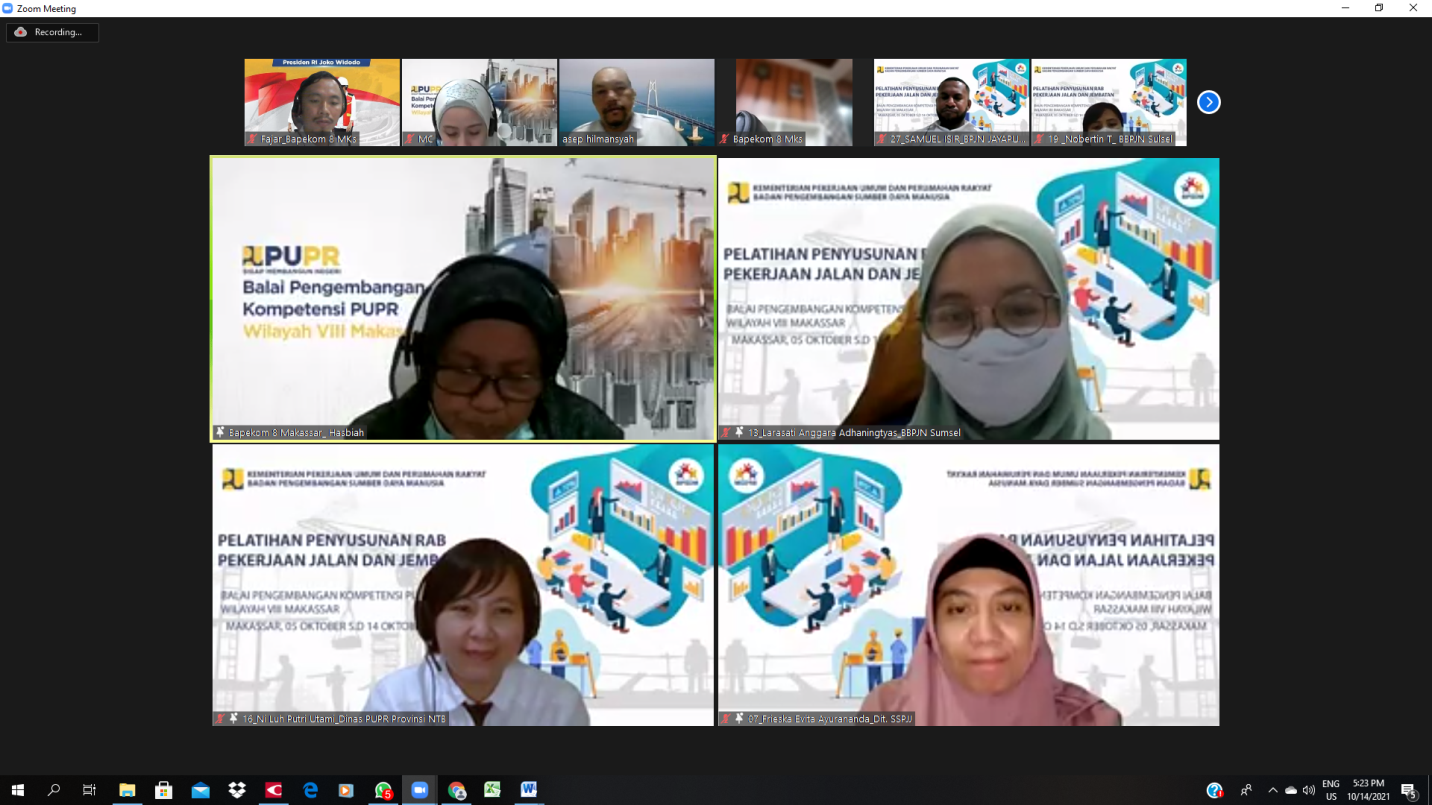The height and width of the screenshot is (805, 1432).
Task: Click the Zoom taskbar icon
Action: click(x=419, y=790)
